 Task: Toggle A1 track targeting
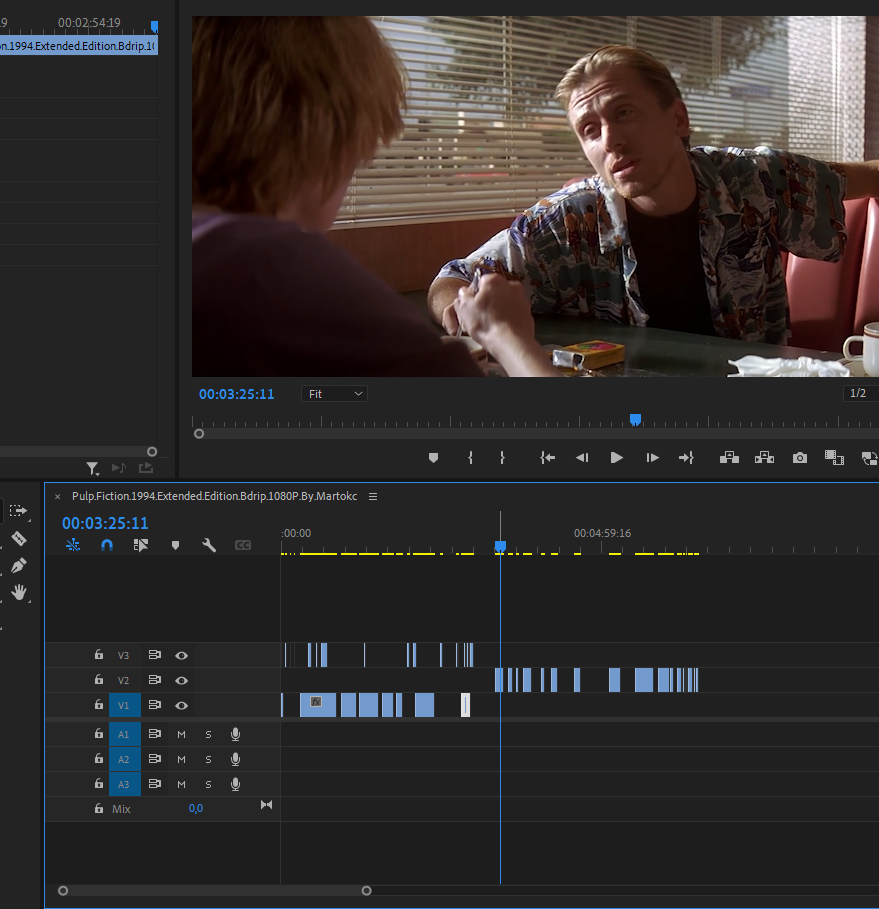point(125,735)
